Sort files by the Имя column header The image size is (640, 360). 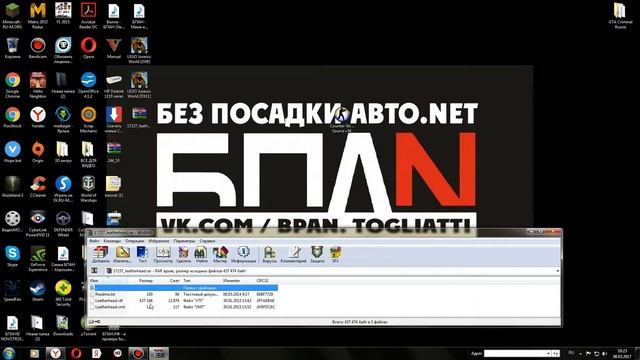tap(108, 281)
